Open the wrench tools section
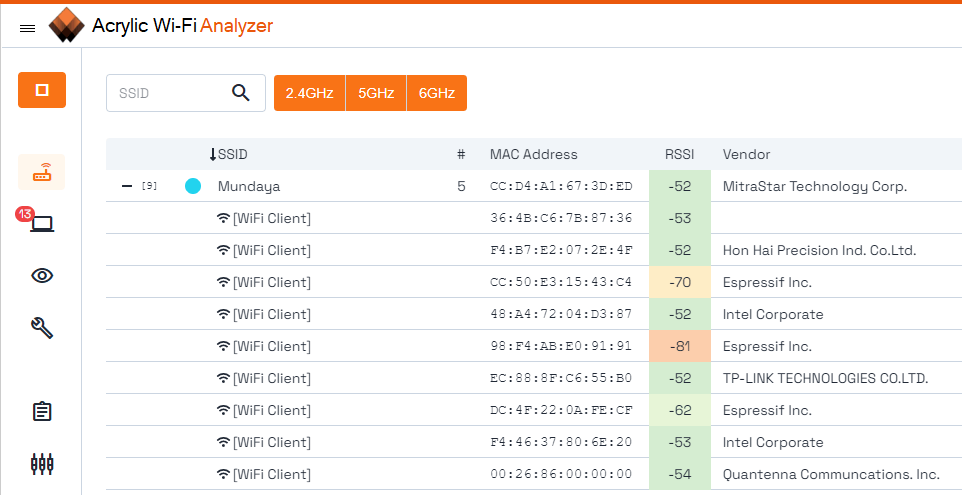 coord(42,328)
